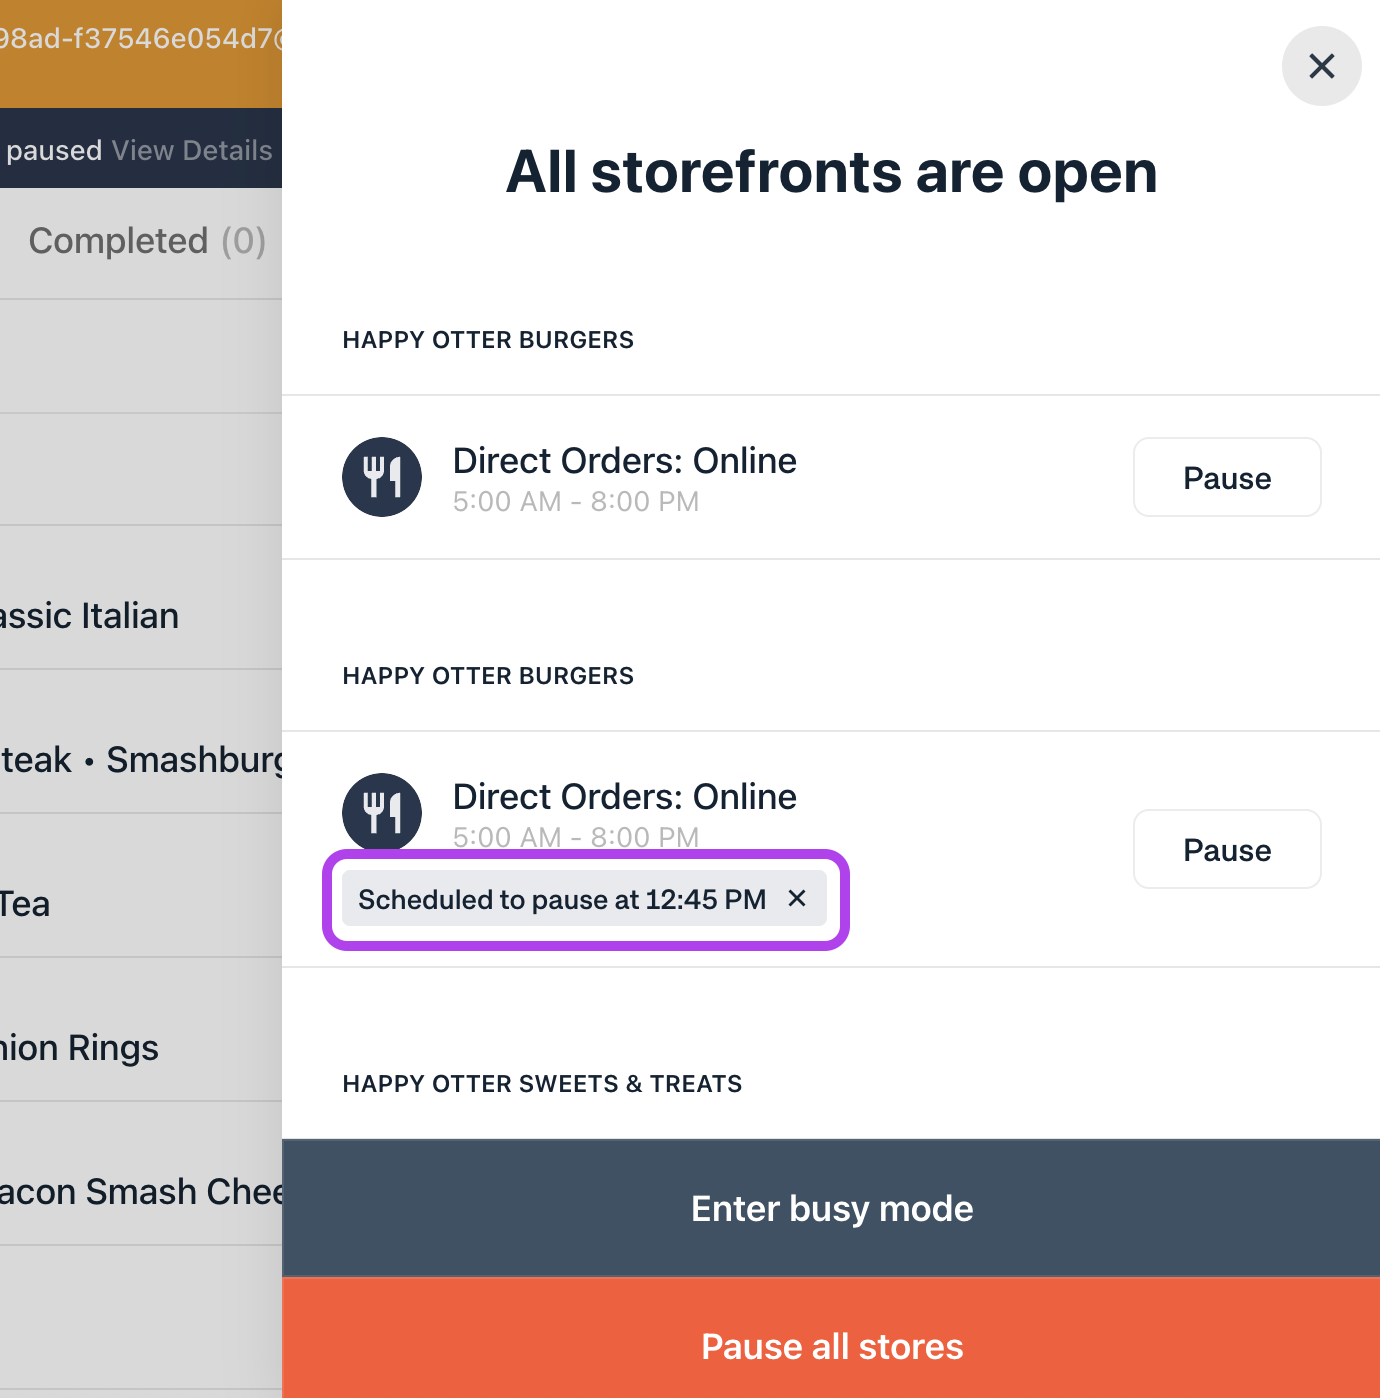Click the paused status text in dark bar
This screenshot has width=1380, height=1398.
pos(54,150)
